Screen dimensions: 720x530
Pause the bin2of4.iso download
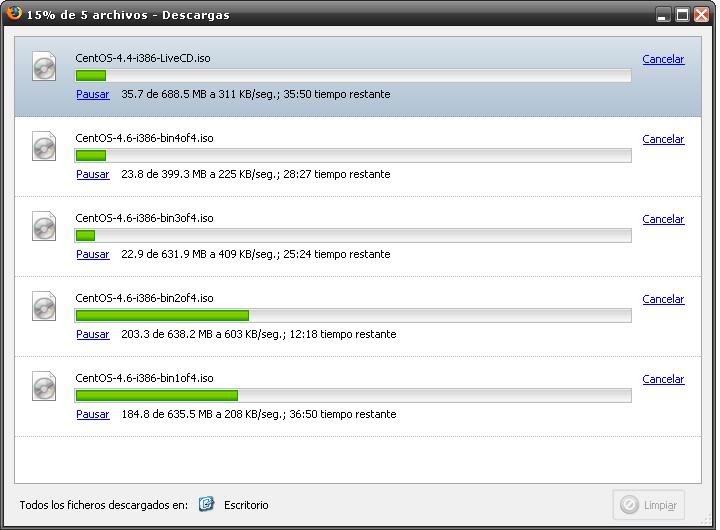point(93,334)
